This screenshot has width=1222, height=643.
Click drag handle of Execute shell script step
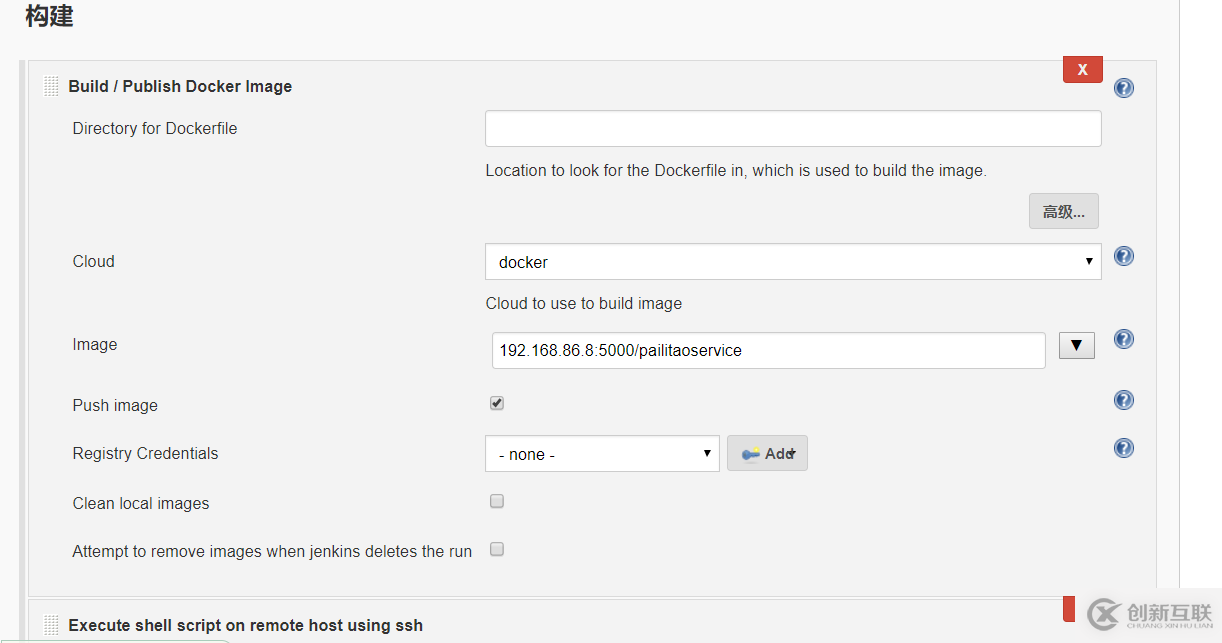pyautogui.click(x=51, y=625)
